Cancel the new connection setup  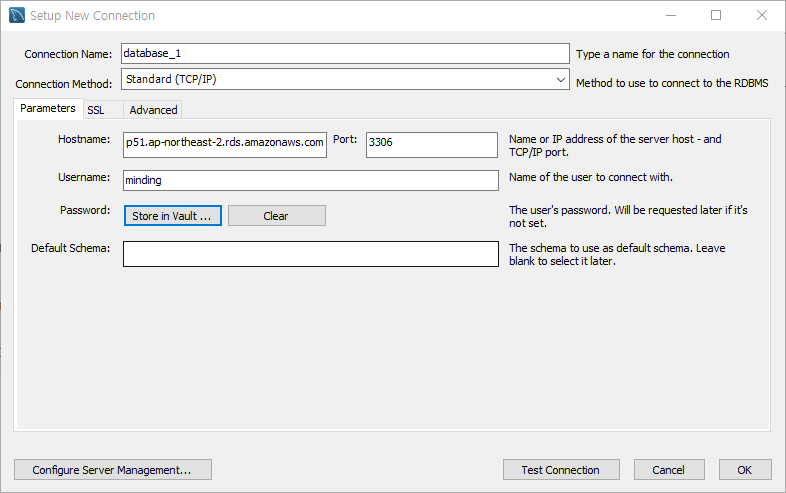pyautogui.click(x=669, y=470)
